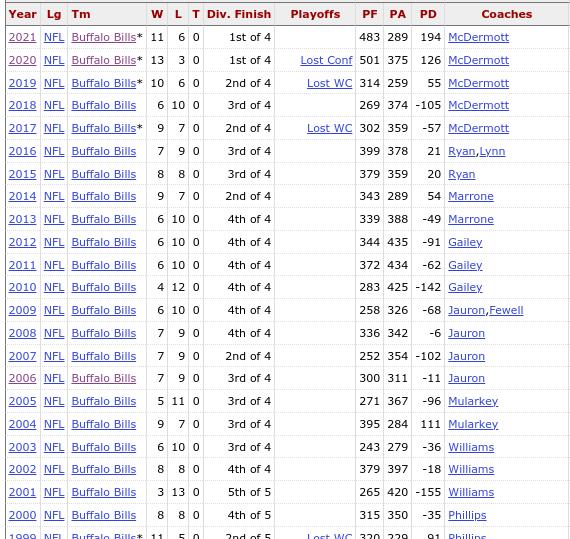The image size is (570, 539).
Task: Open coach Mularkey link in 2004 row
Action: 473,424
